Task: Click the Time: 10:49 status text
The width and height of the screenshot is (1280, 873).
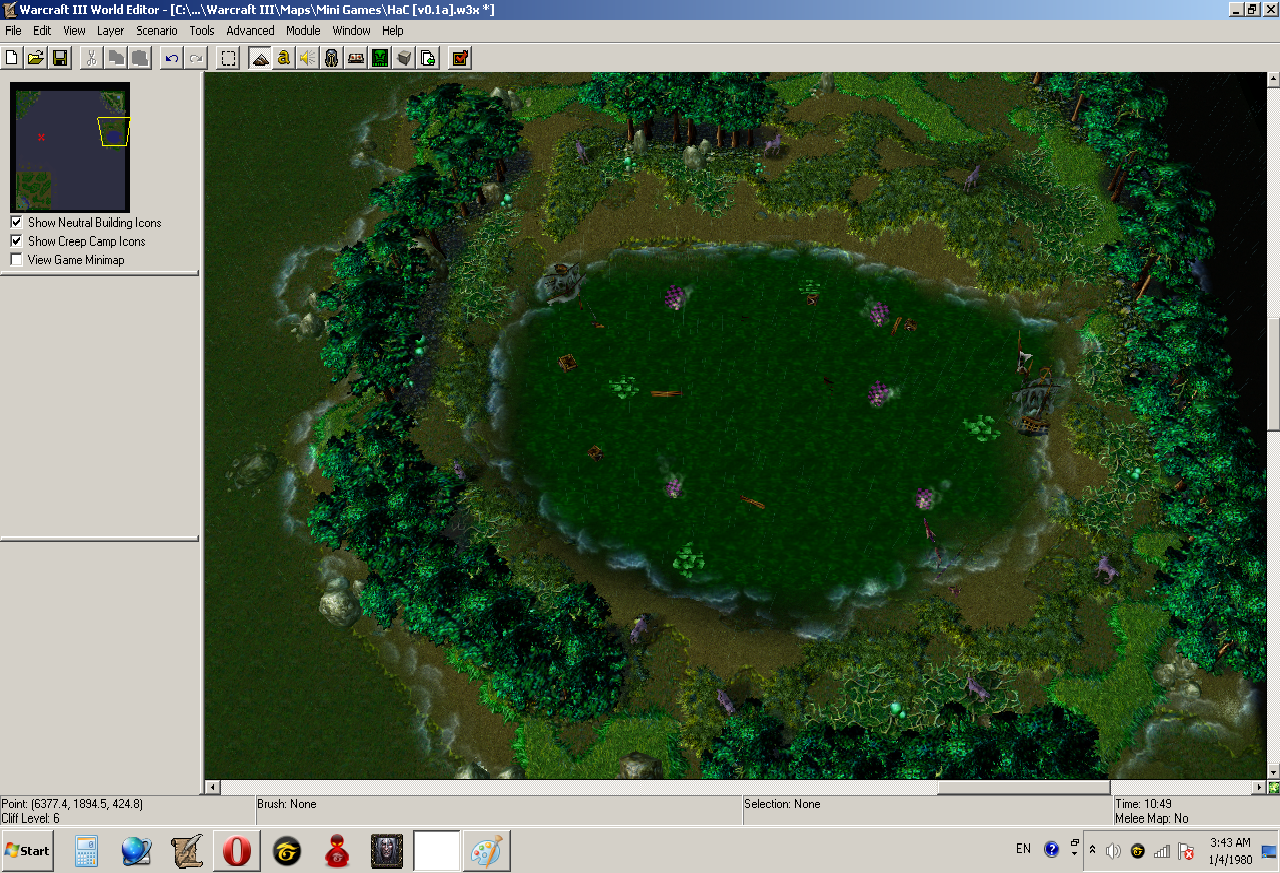Action: [1143, 804]
